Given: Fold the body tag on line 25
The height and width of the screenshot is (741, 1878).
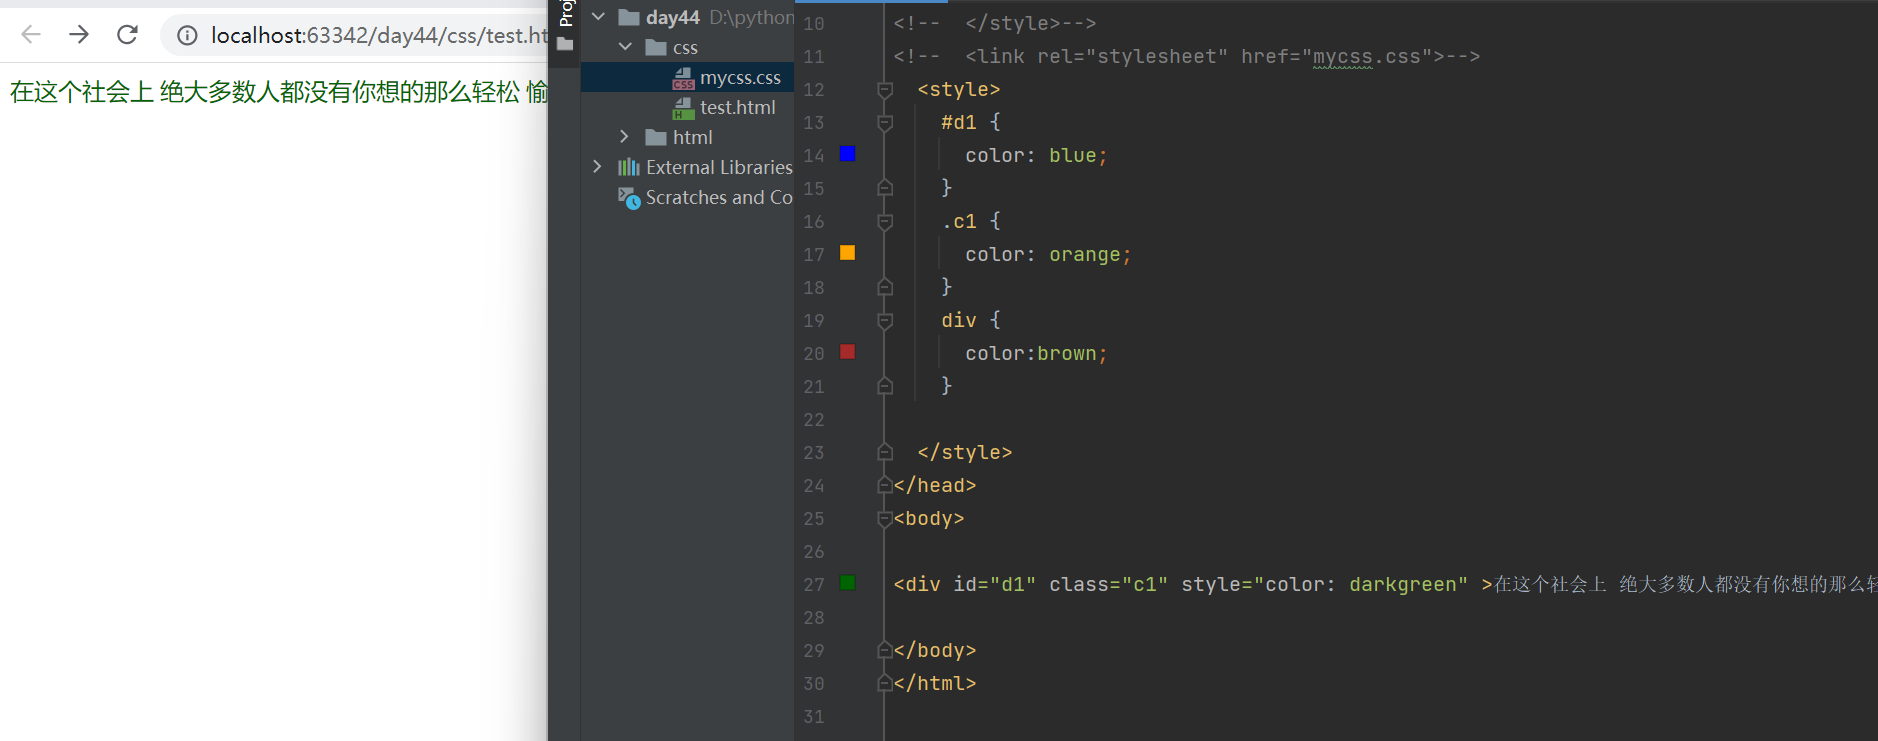Looking at the screenshot, I should [885, 519].
